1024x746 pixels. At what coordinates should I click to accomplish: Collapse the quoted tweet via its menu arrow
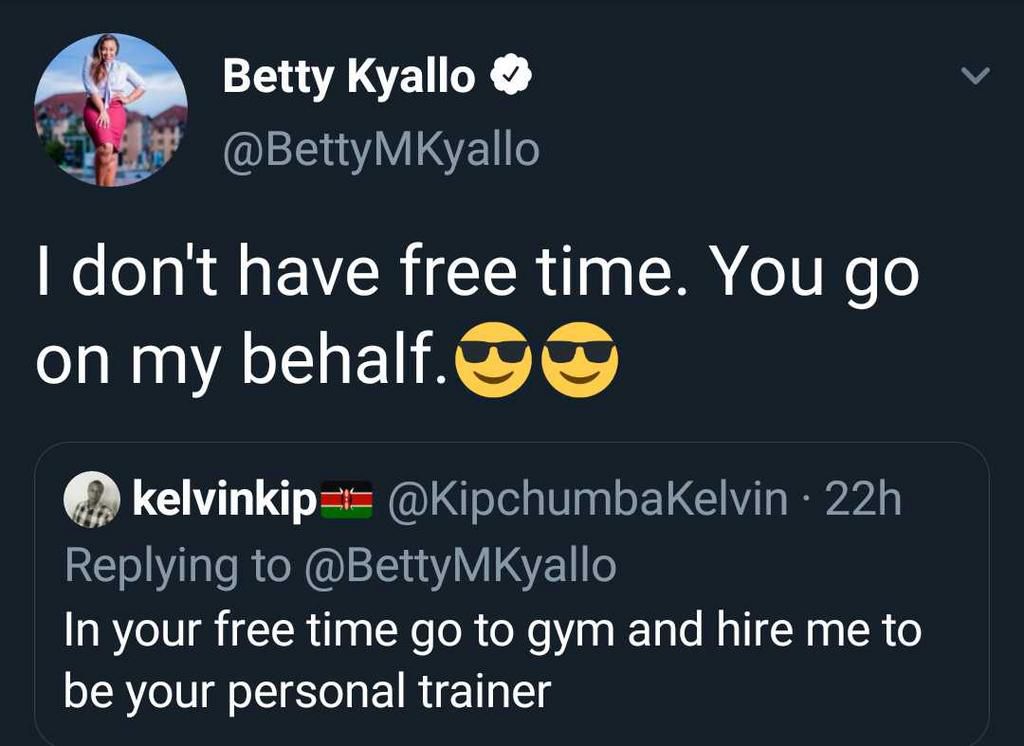(975, 73)
